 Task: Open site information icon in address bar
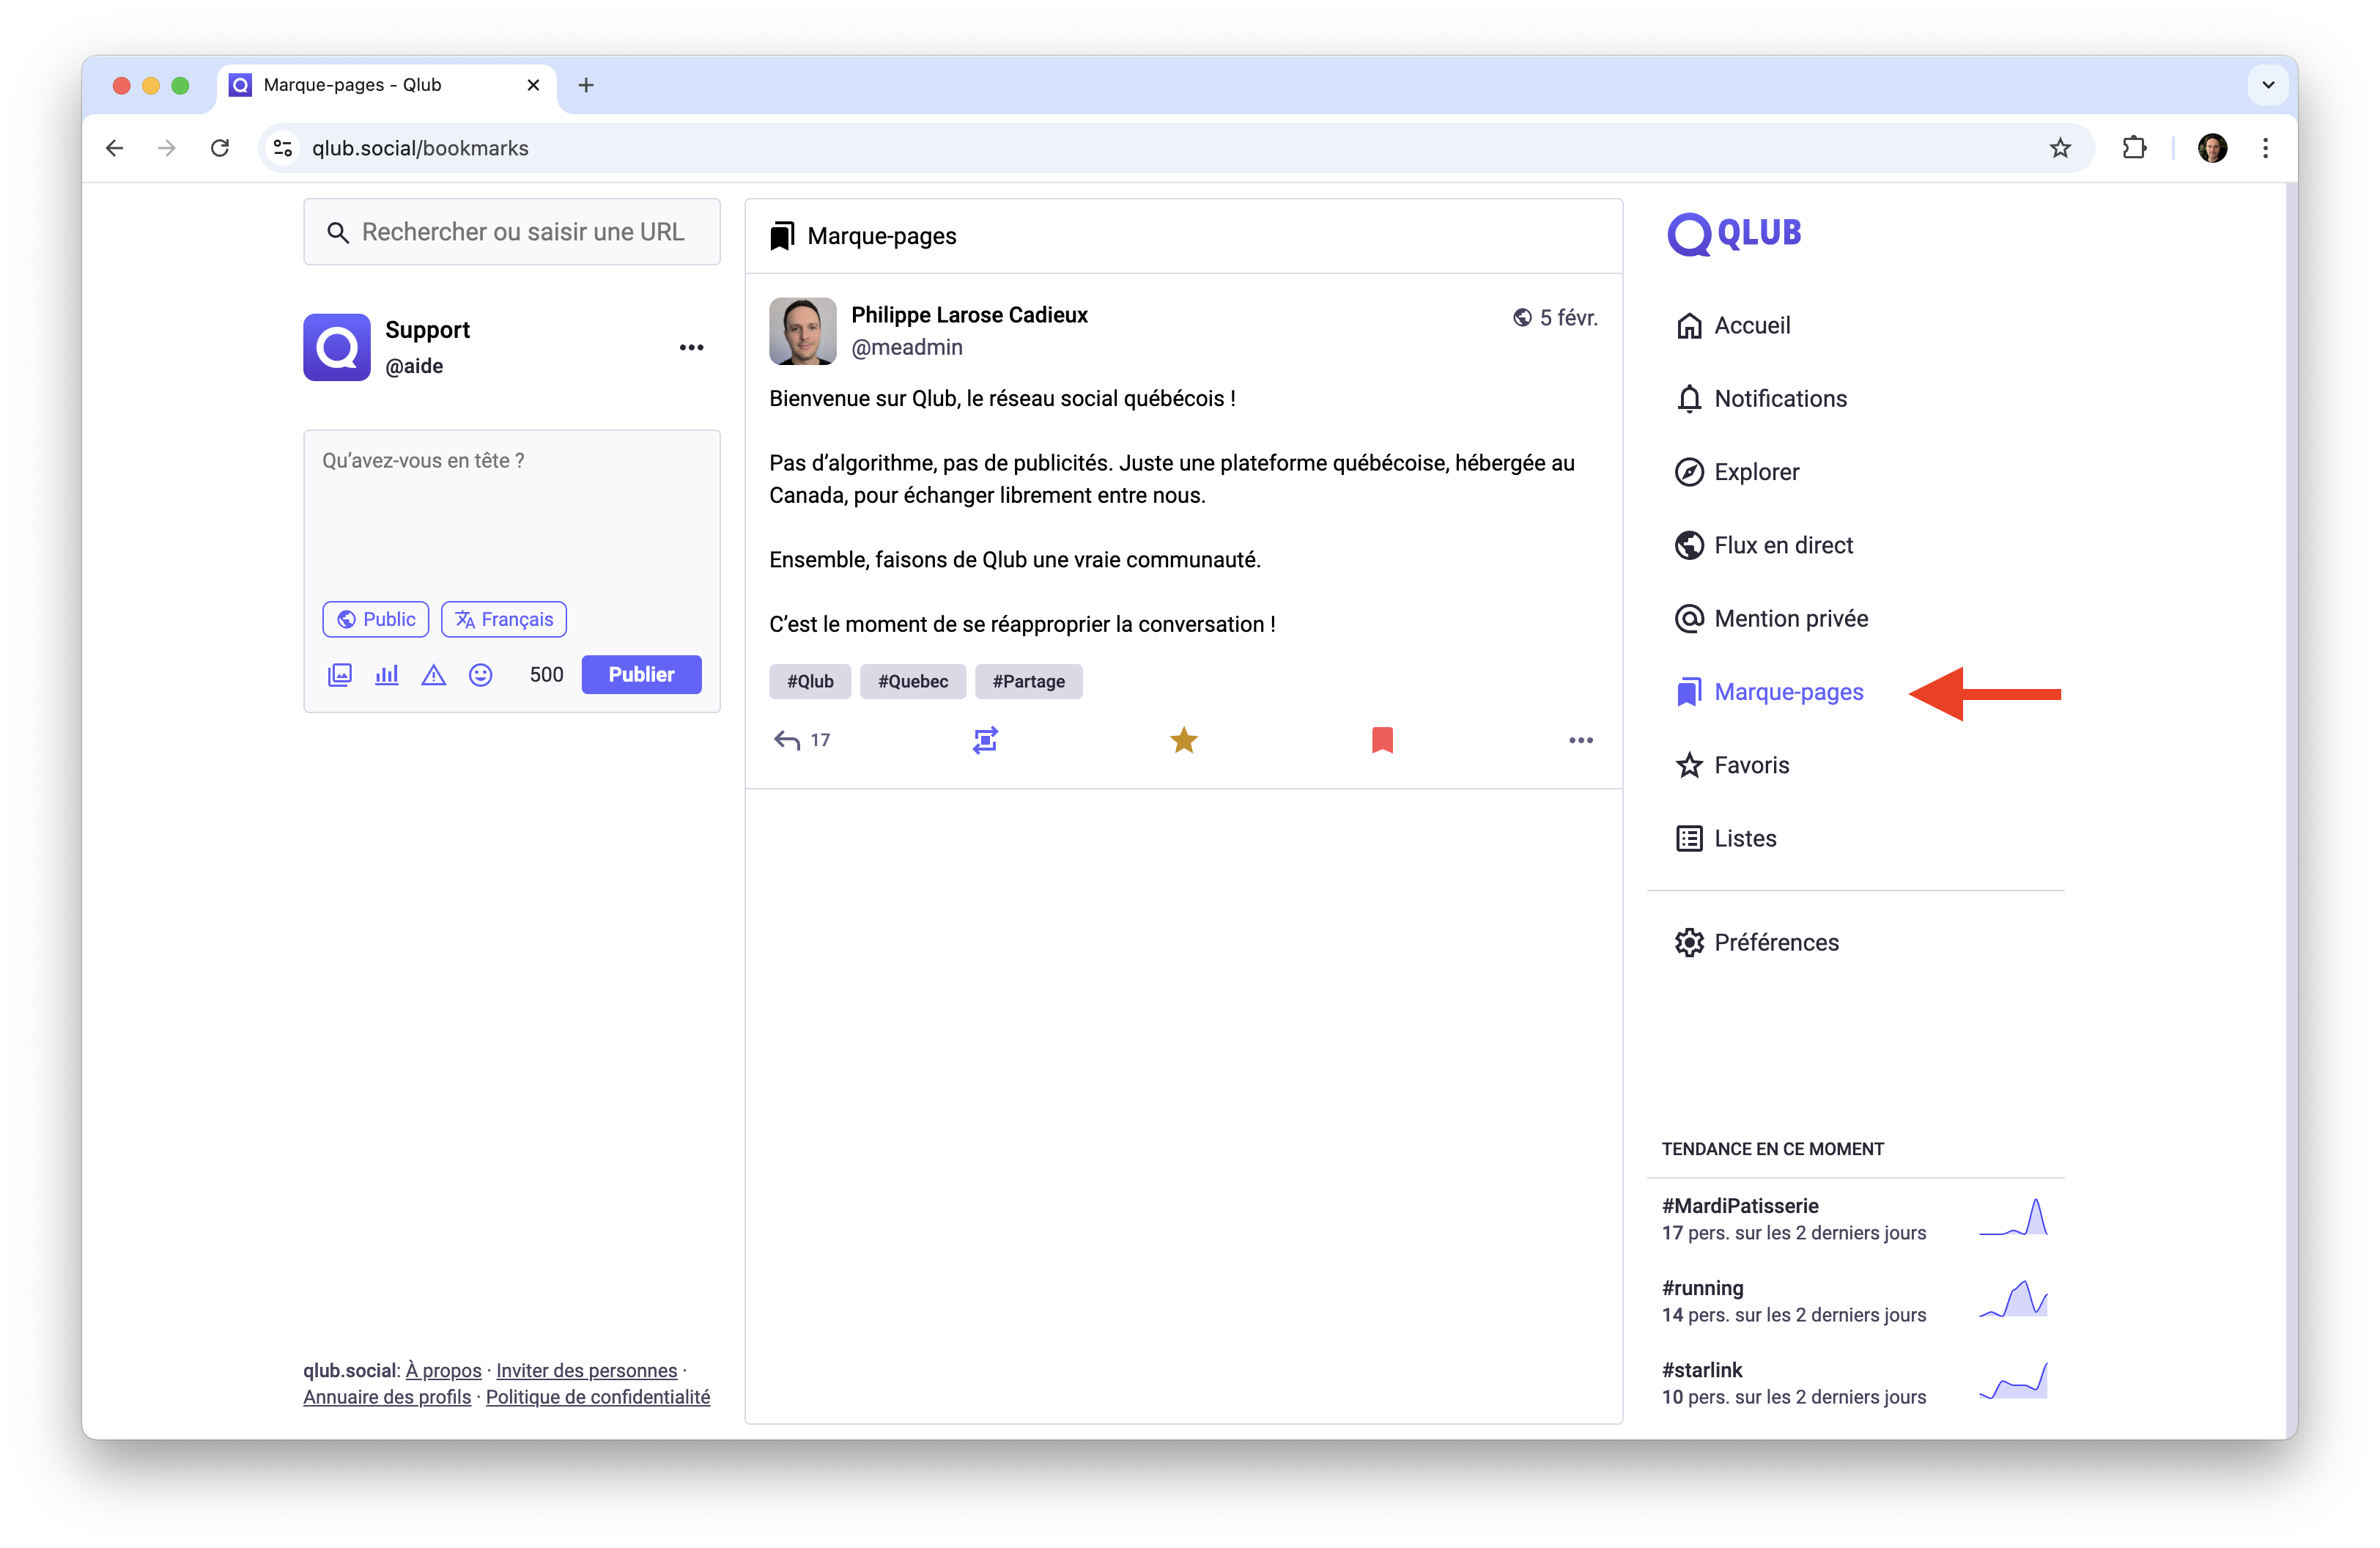[283, 148]
